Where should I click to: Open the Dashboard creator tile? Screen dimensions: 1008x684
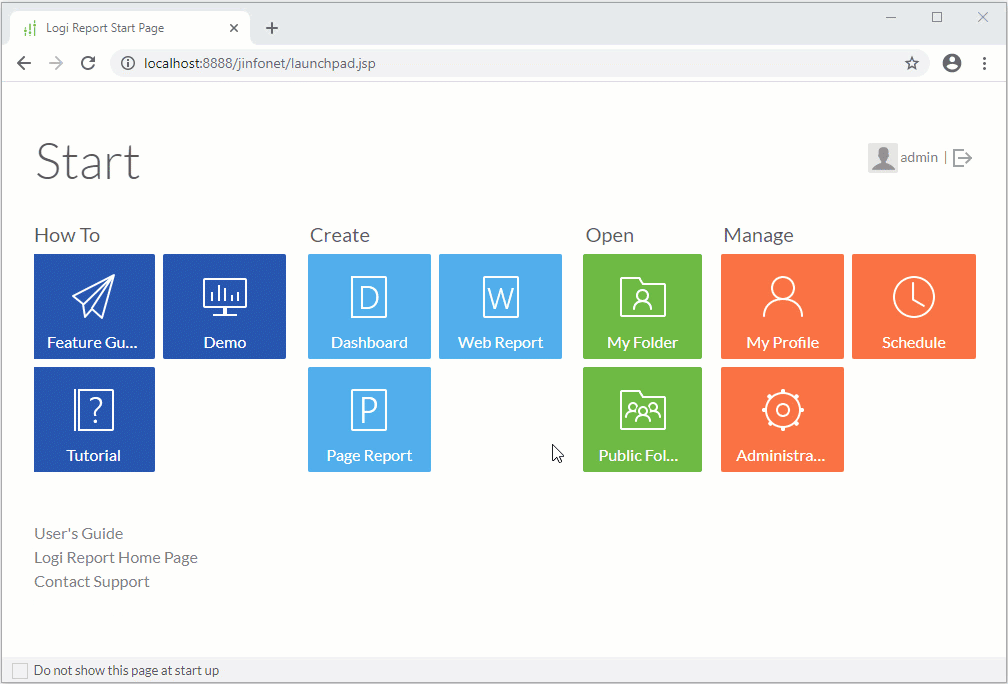(369, 306)
